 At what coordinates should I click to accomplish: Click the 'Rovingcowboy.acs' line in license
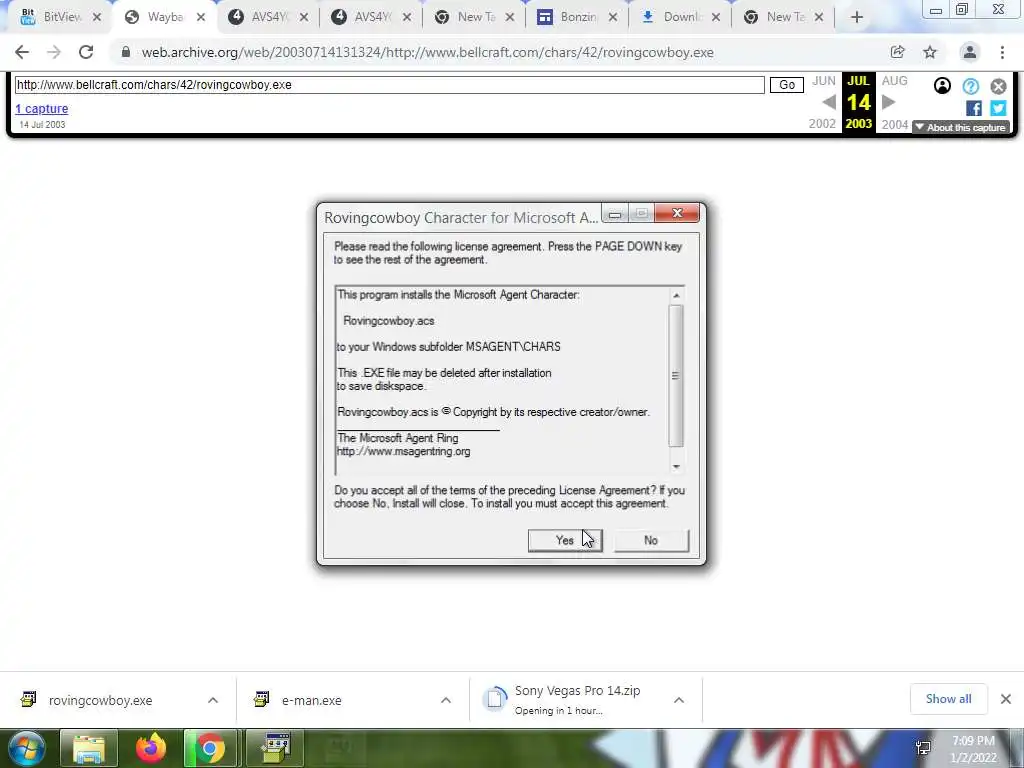pyautogui.click(x=389, y=321)
